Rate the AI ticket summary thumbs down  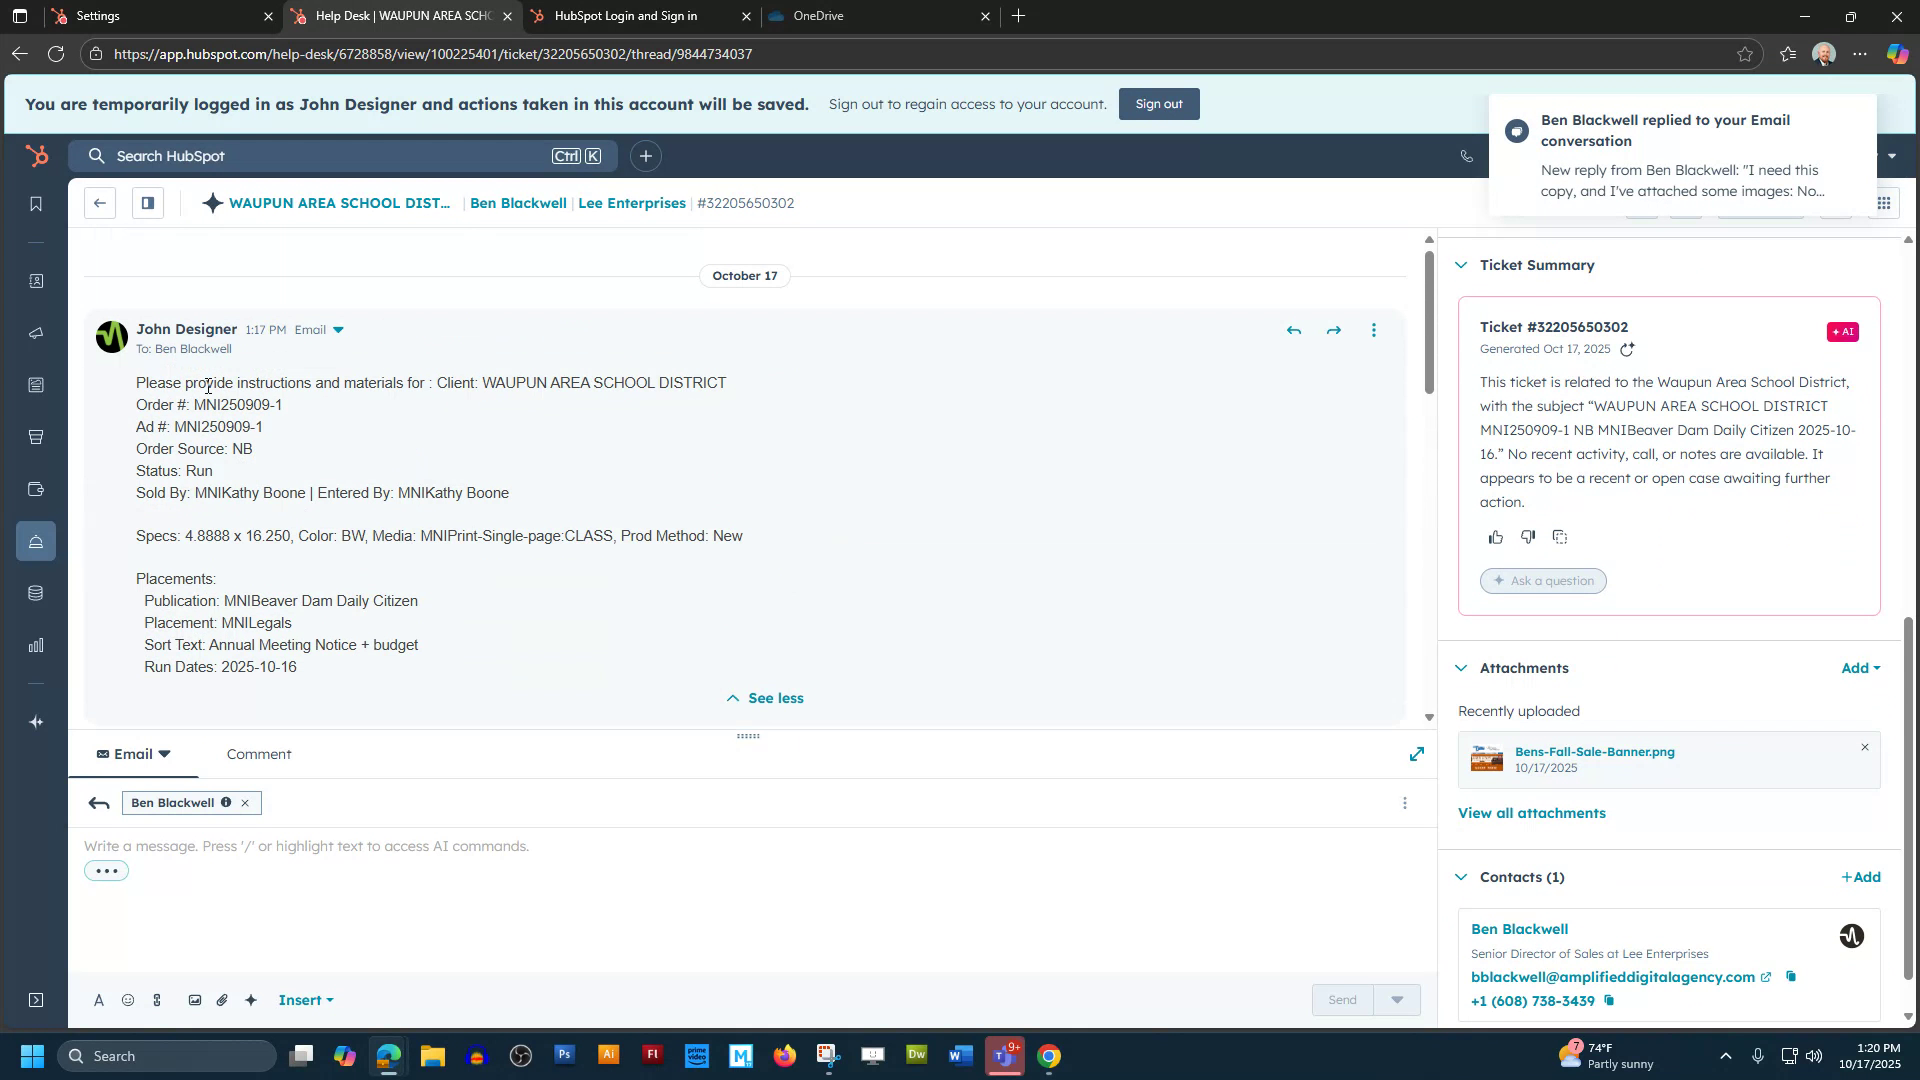(x=1527, y=537)
